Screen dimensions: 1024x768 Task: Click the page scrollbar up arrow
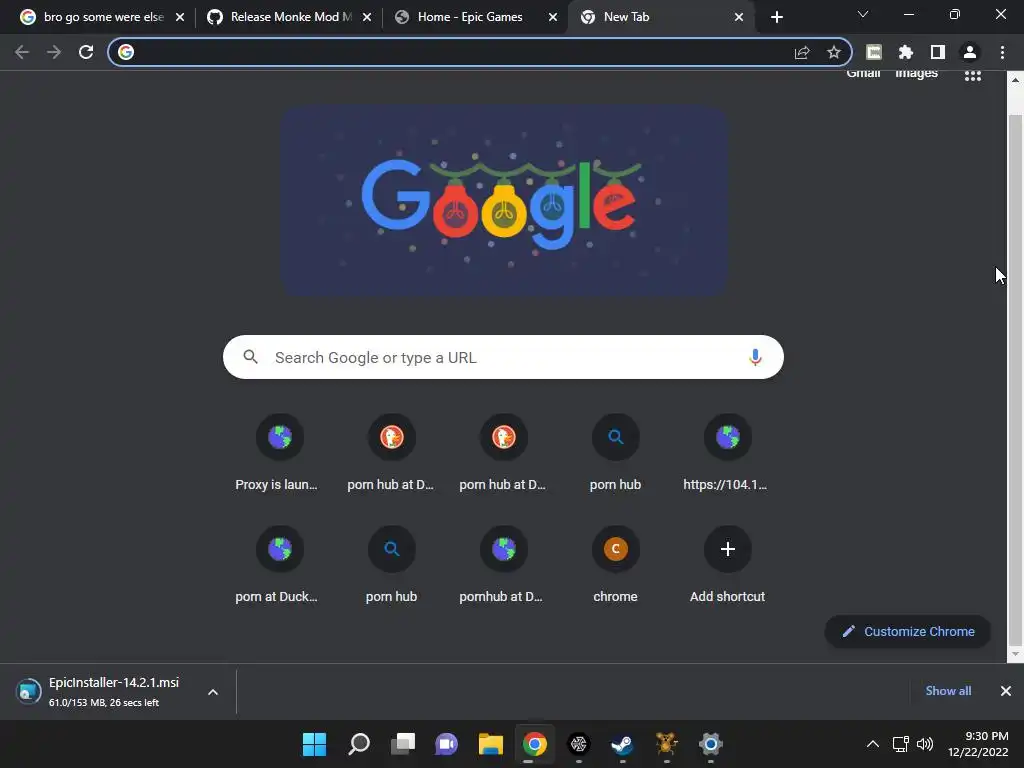pyautogui.click(x=1015, y=80)
